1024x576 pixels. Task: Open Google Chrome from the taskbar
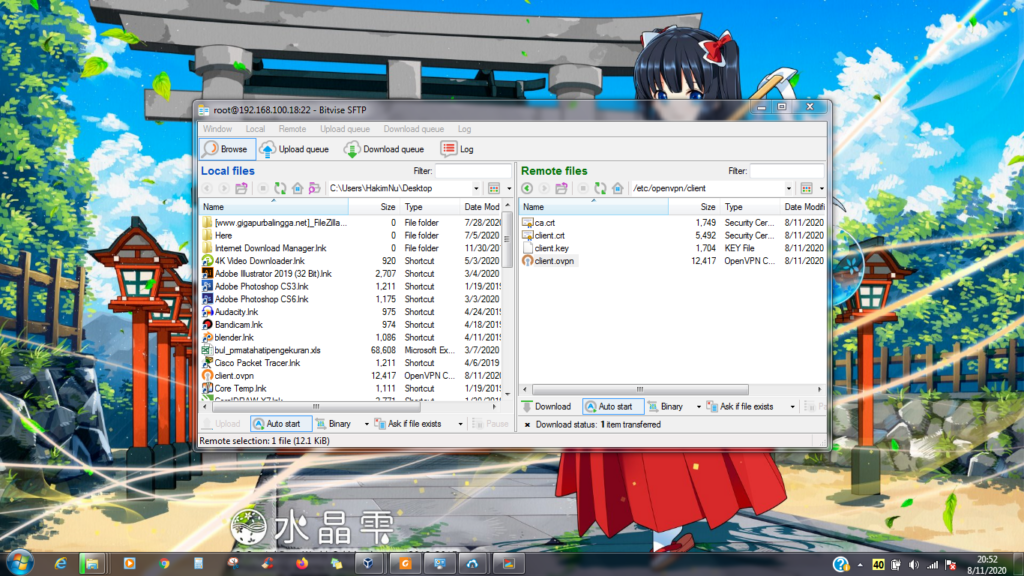click(x=164, y=563)
